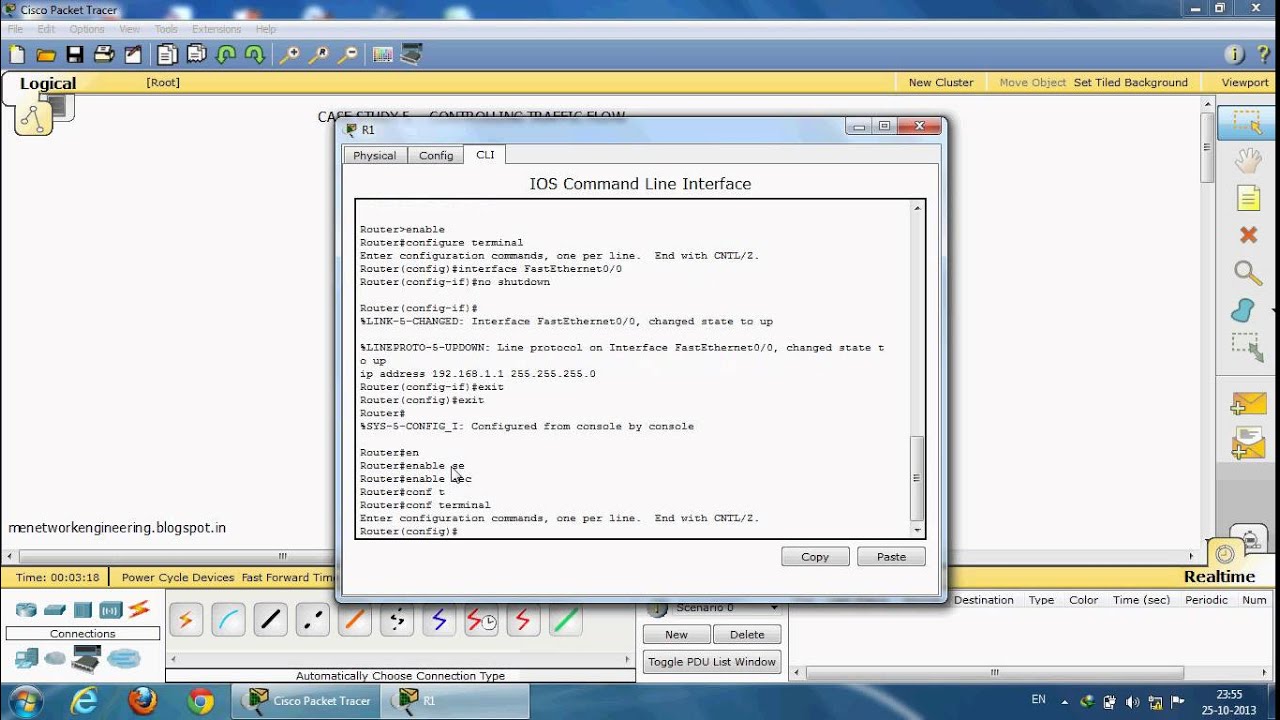1280x720 pixels.
Task: Click the Delete scenario button
Action: (x=747, y=634)
